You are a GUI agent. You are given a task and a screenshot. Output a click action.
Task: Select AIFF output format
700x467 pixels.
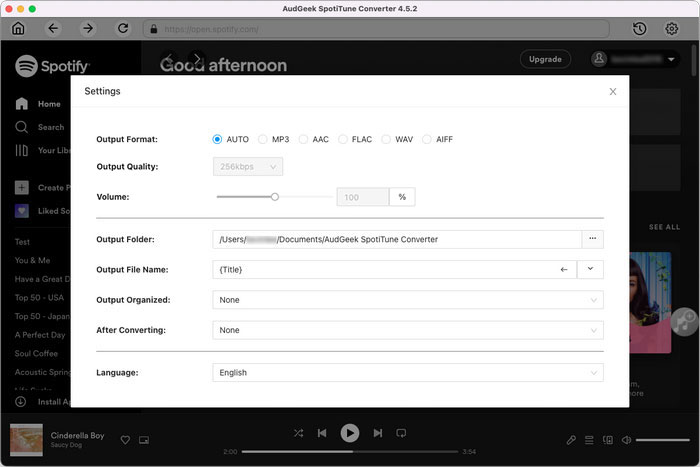[427, 139]
